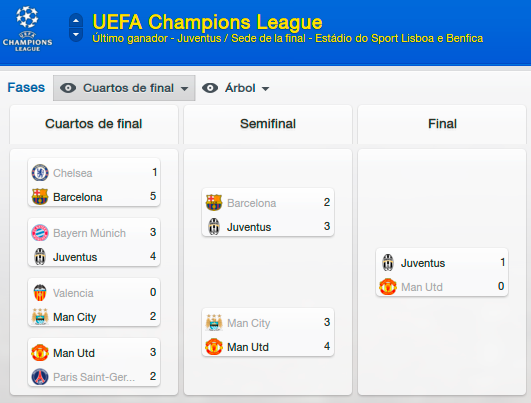Click Man Utd crest in final match
Image resolution: width=531 pixels, height=403 pixels.
click(x=388, y=287)
